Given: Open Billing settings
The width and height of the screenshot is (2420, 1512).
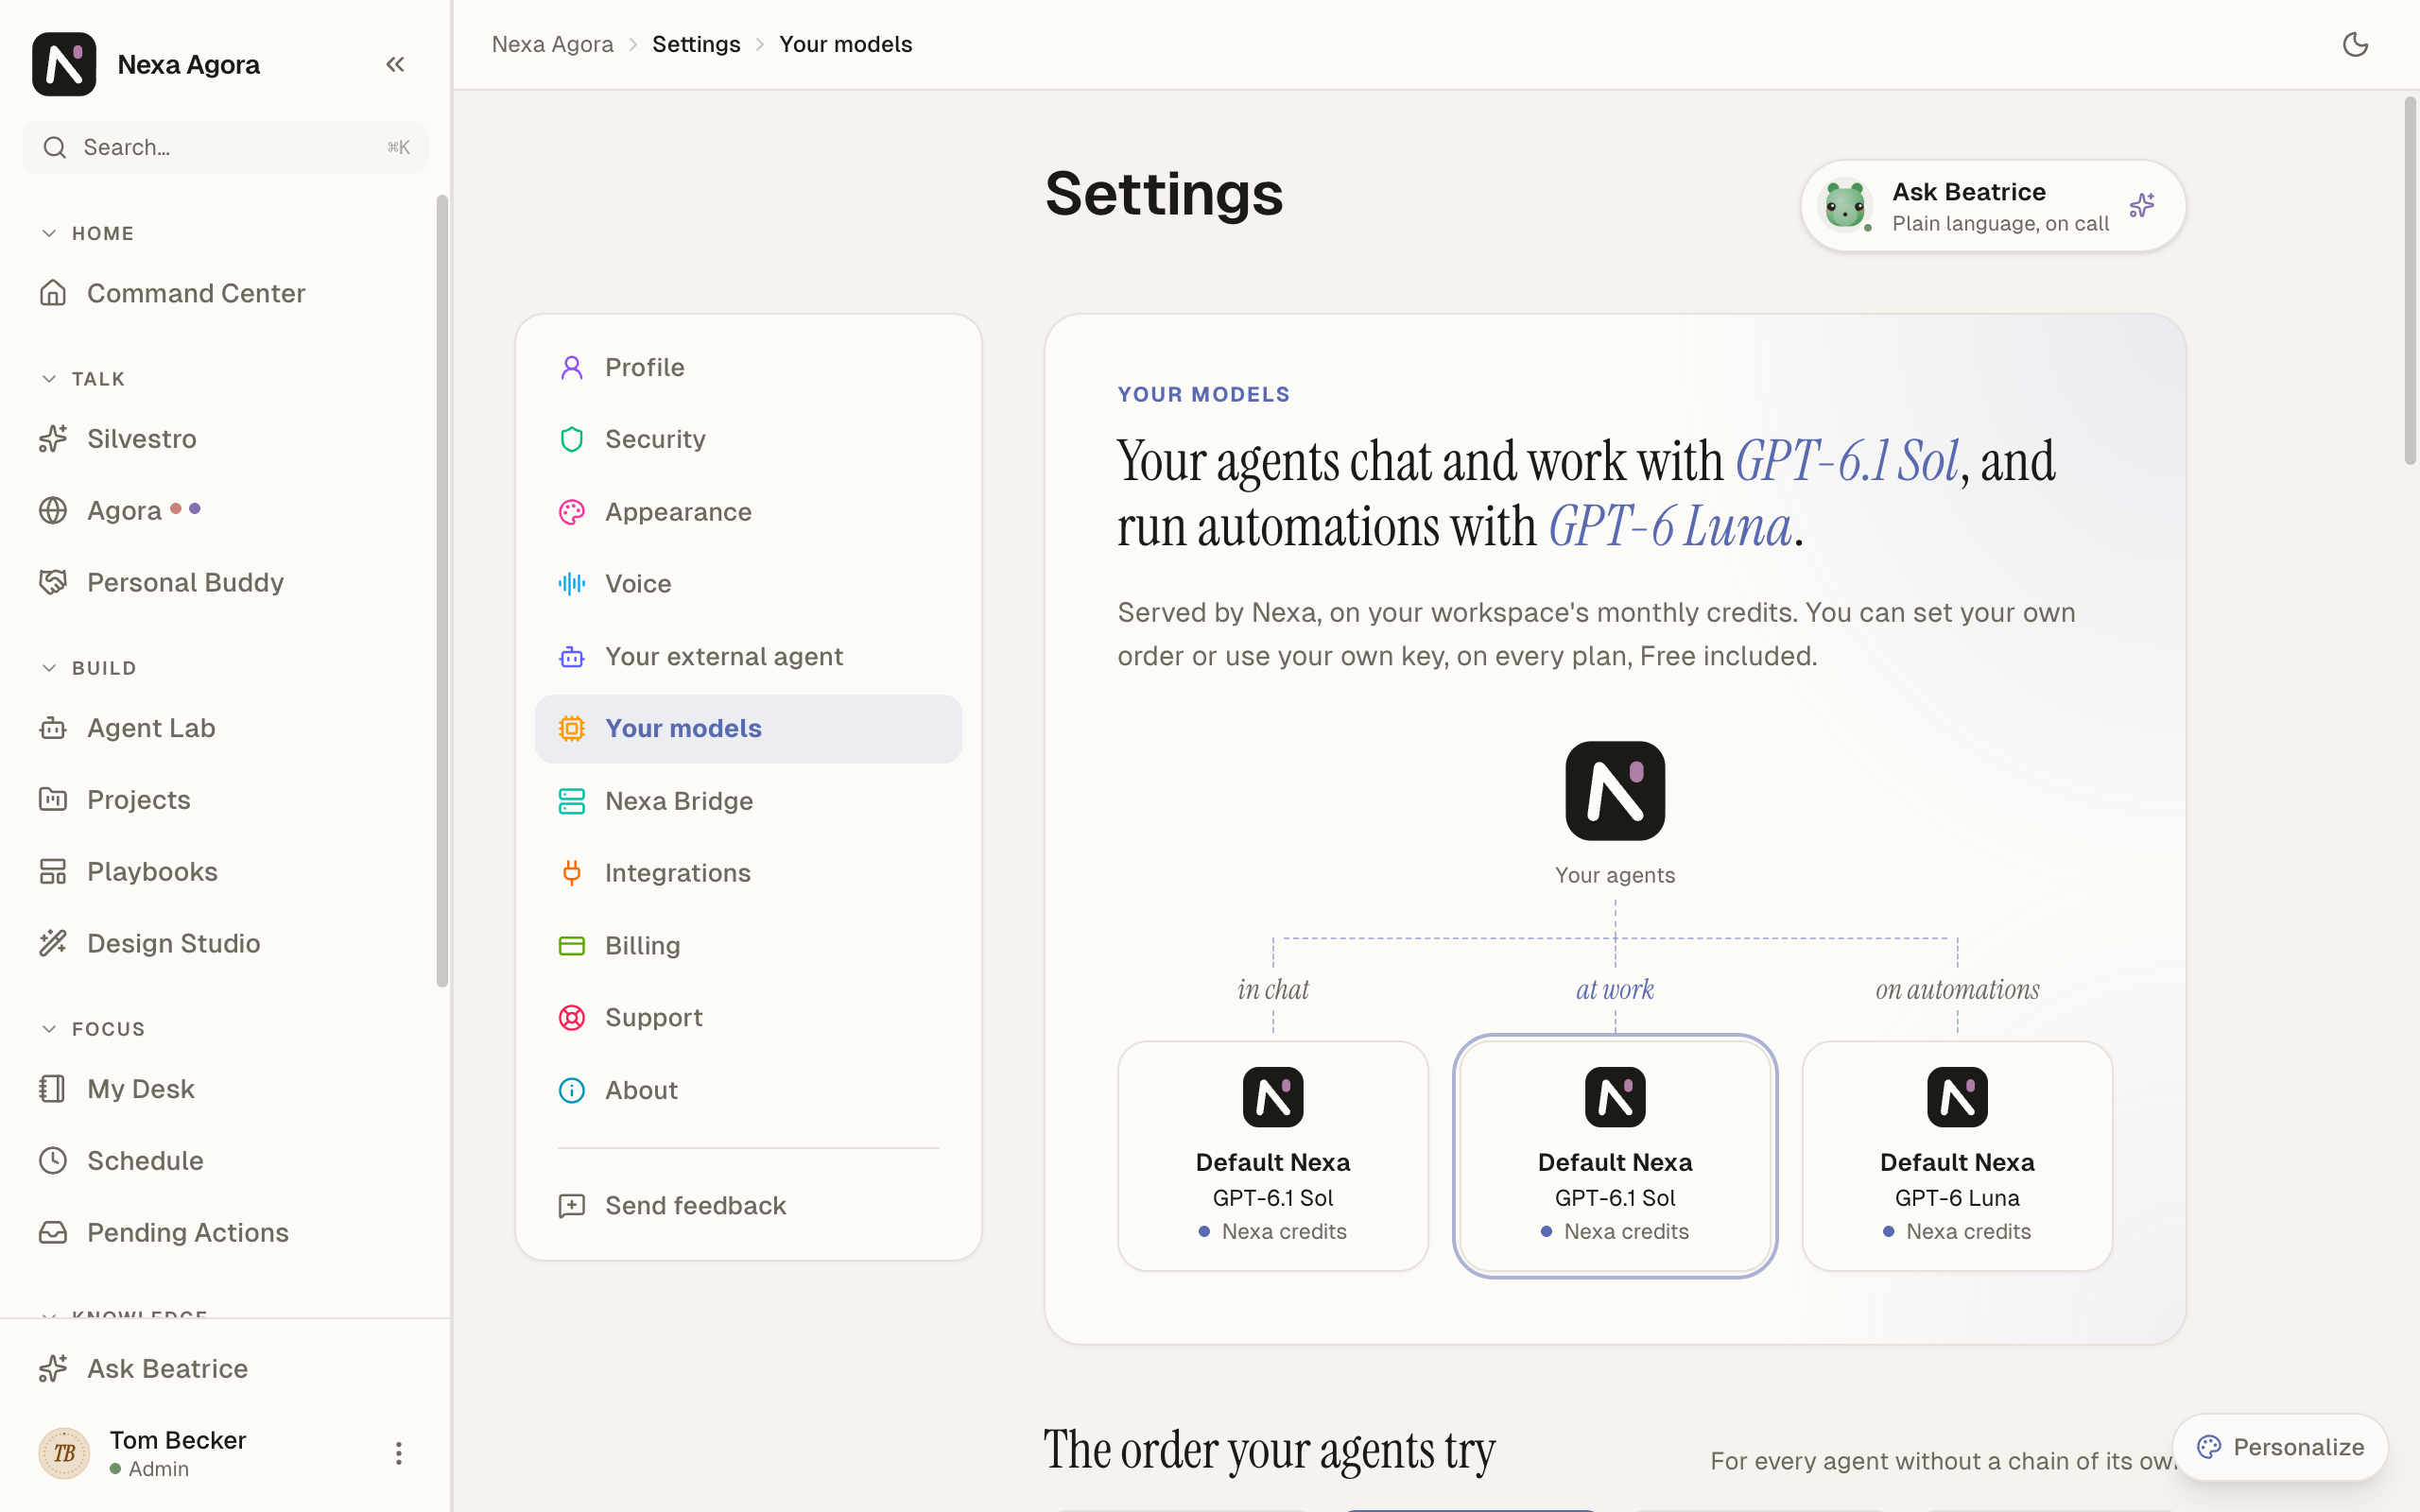Looking at the screenshot, I should coord(748,946).
